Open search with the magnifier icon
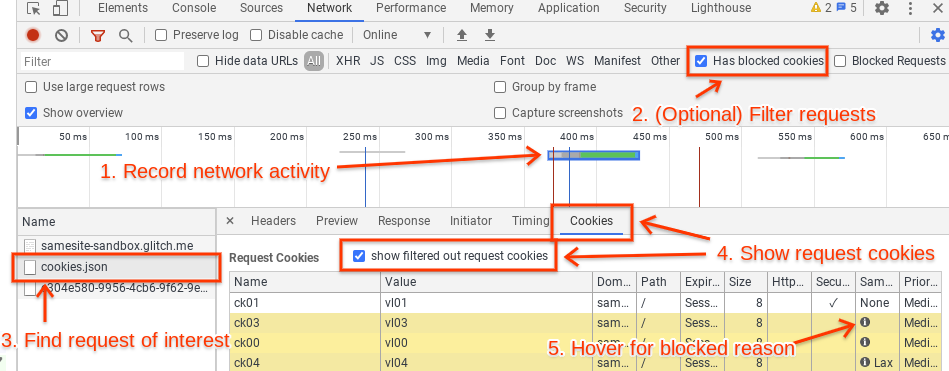 pos(125,35)
